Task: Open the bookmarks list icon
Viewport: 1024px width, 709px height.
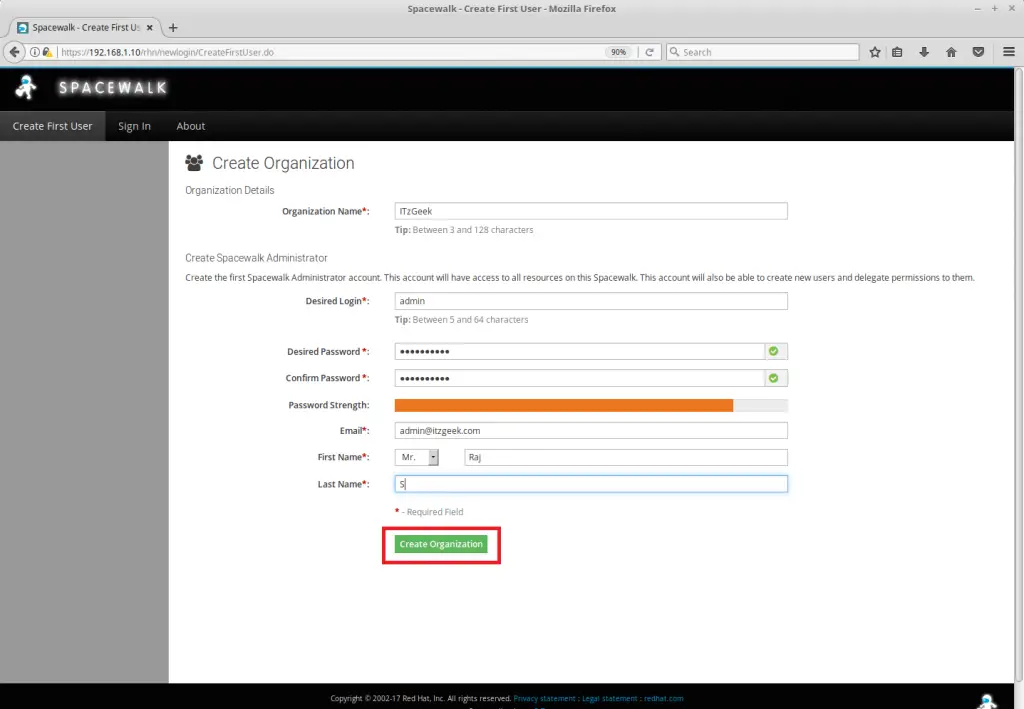Action: click(x=897, y=52)
